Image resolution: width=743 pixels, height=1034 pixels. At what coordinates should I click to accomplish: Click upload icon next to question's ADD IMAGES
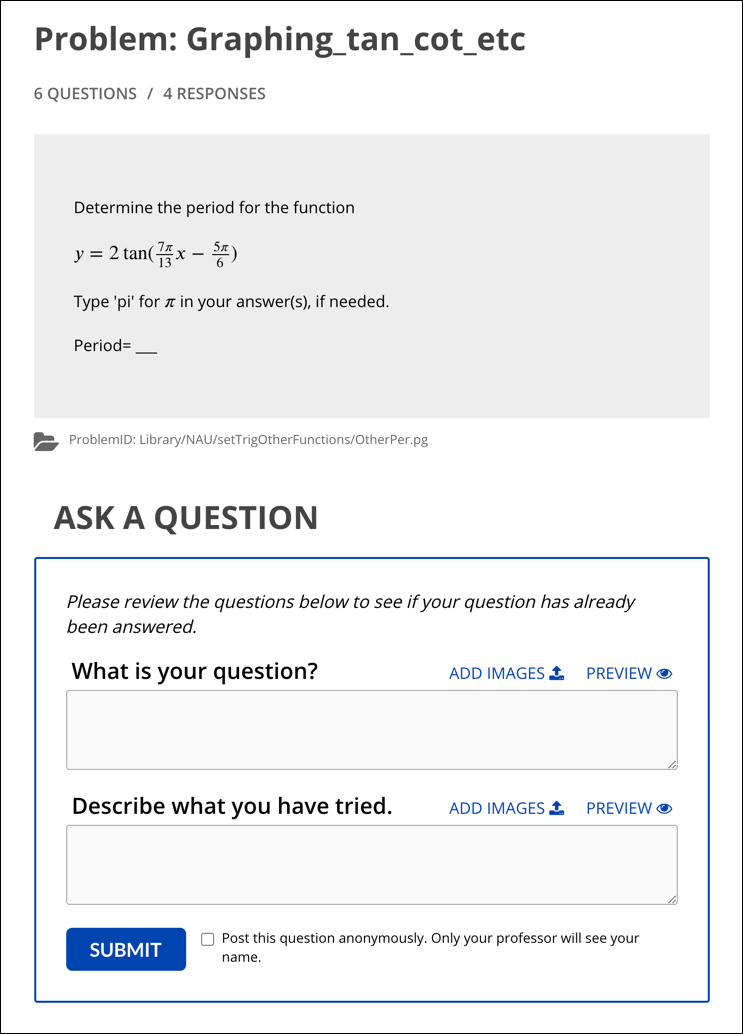click(x=558, y=673)
